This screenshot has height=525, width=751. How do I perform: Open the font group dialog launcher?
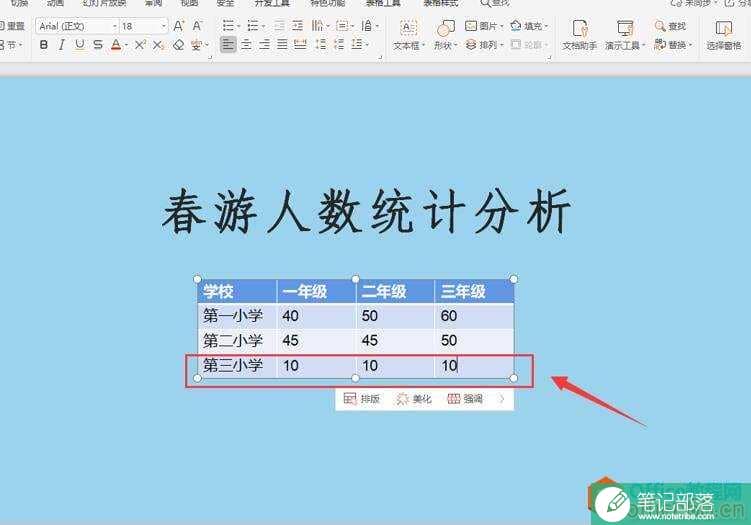point(210,57)
